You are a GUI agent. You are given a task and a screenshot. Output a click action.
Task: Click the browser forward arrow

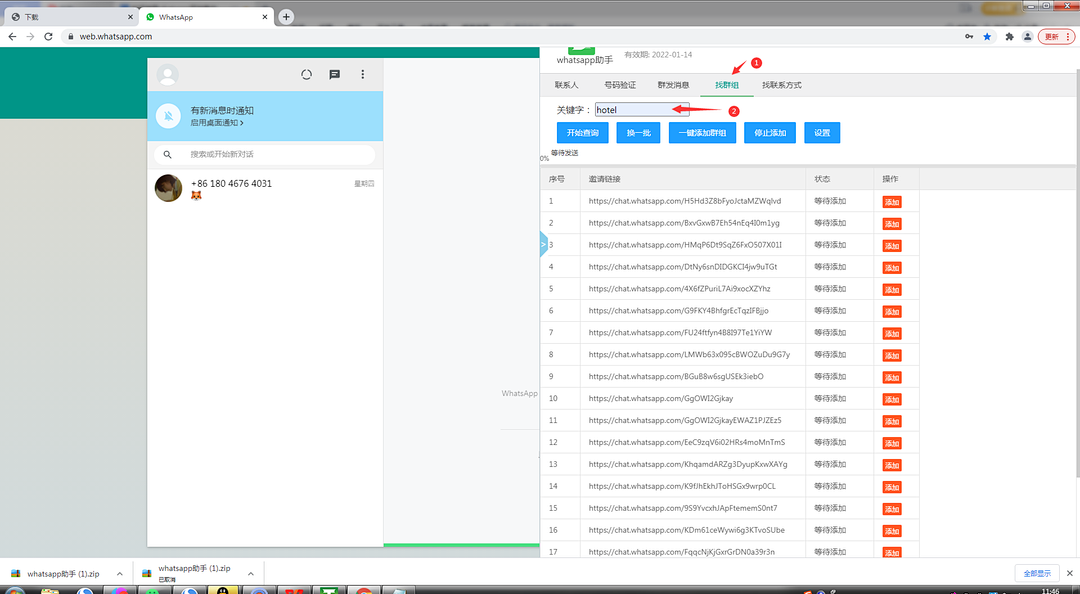pos(30,37)
